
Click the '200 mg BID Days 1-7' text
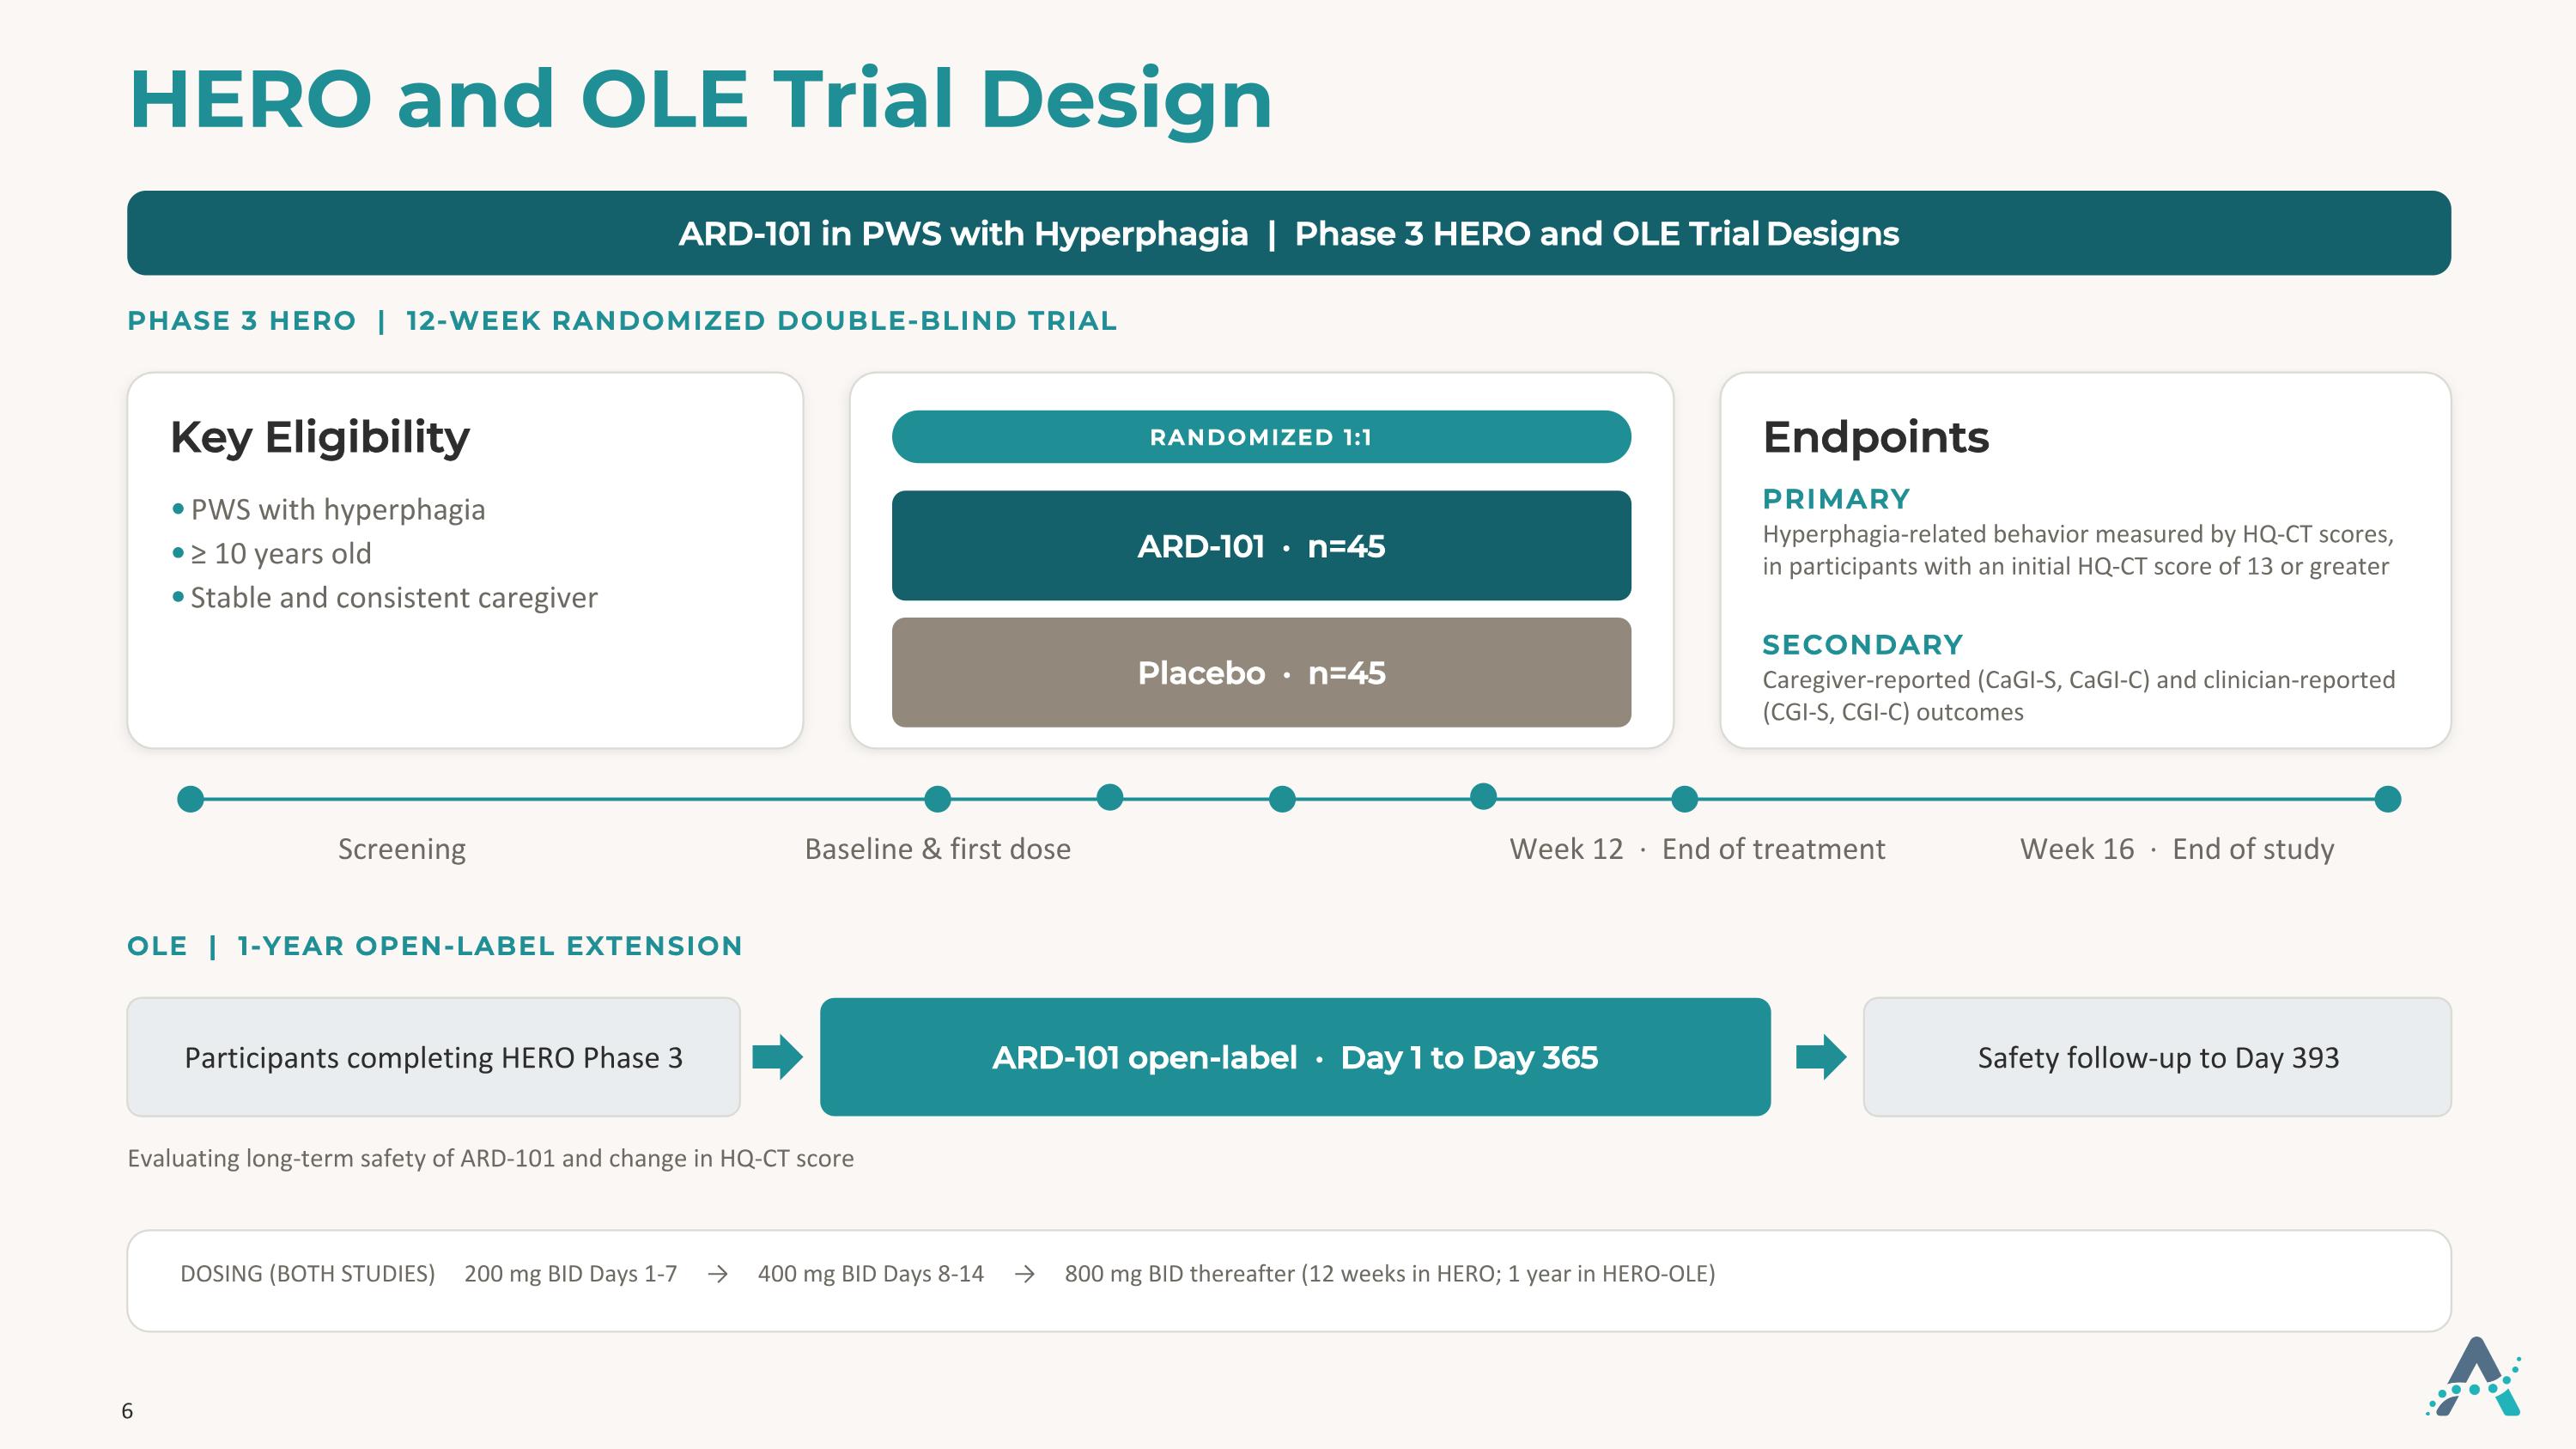[x=570, y=1274]
